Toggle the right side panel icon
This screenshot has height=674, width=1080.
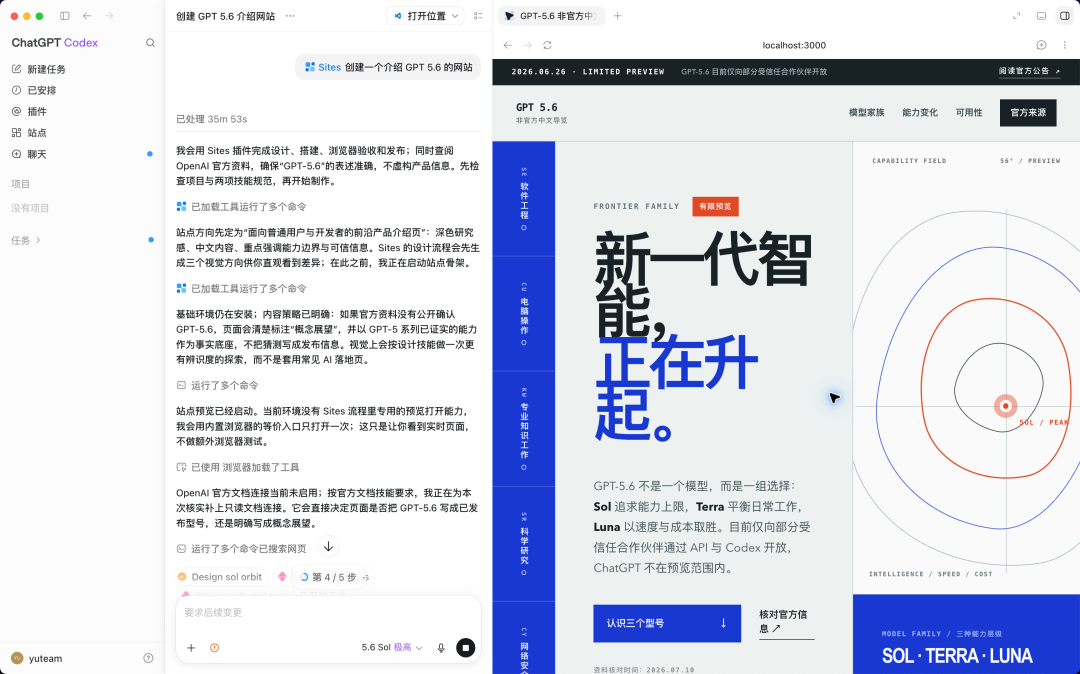pyautogui.click(x=1065, y=16)
